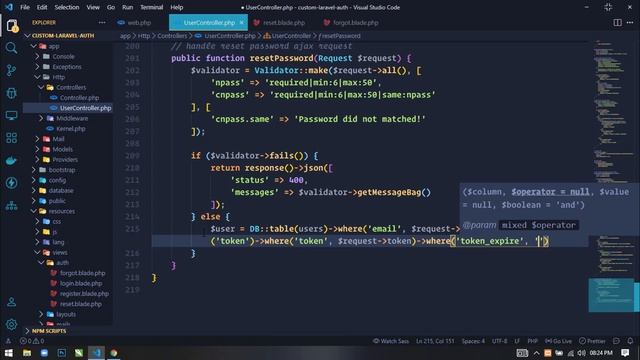Open Windows action center icon

pos(625,353)
